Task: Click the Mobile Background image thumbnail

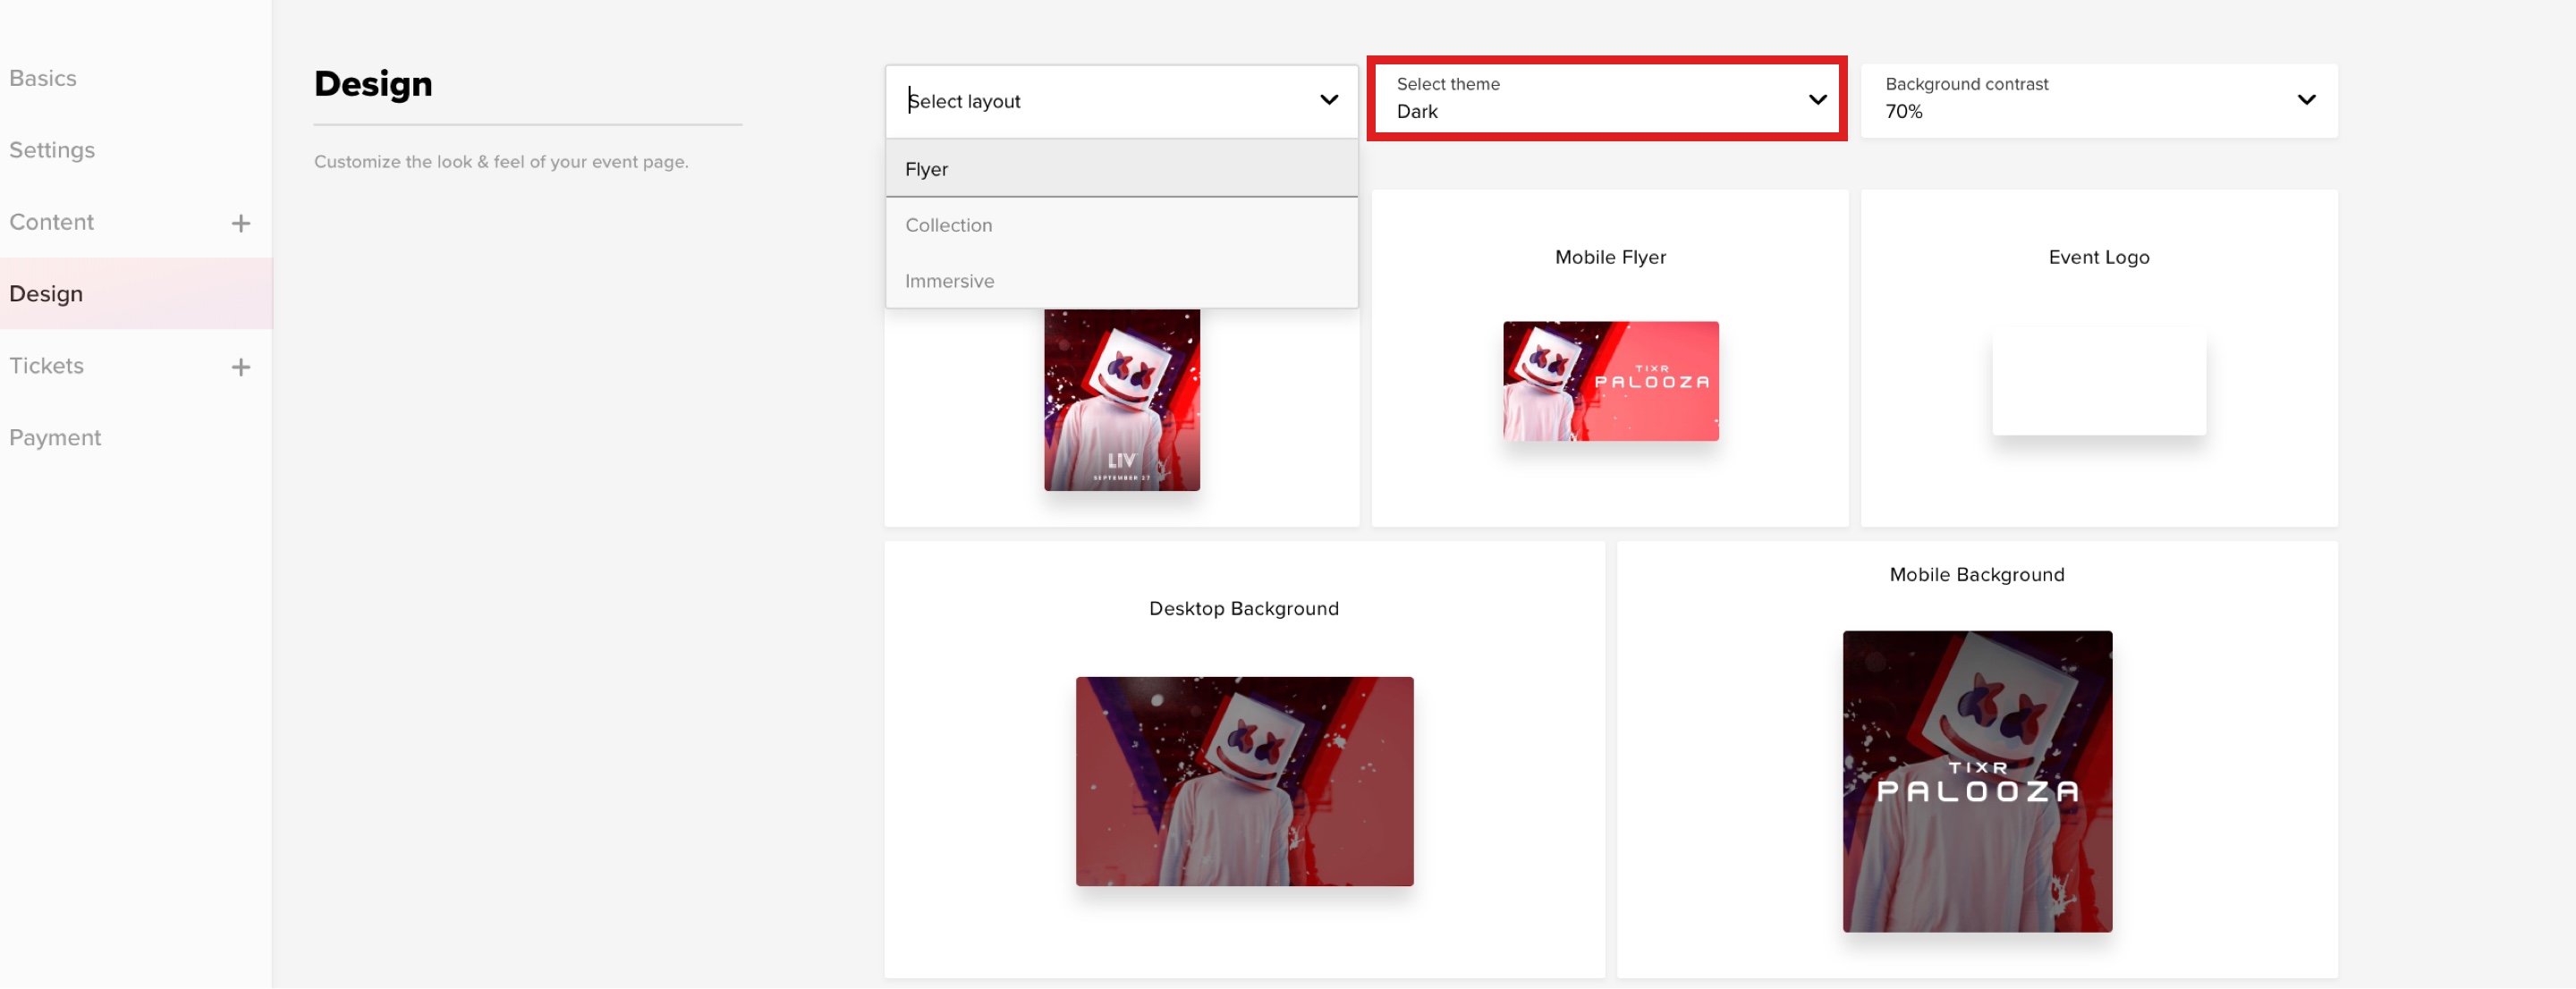Action: [x=1978, y=782]
